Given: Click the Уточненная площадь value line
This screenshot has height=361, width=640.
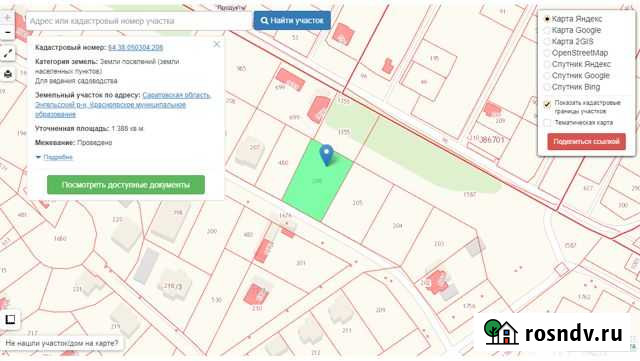Looking at the screenshot, I should click(89, 128).
